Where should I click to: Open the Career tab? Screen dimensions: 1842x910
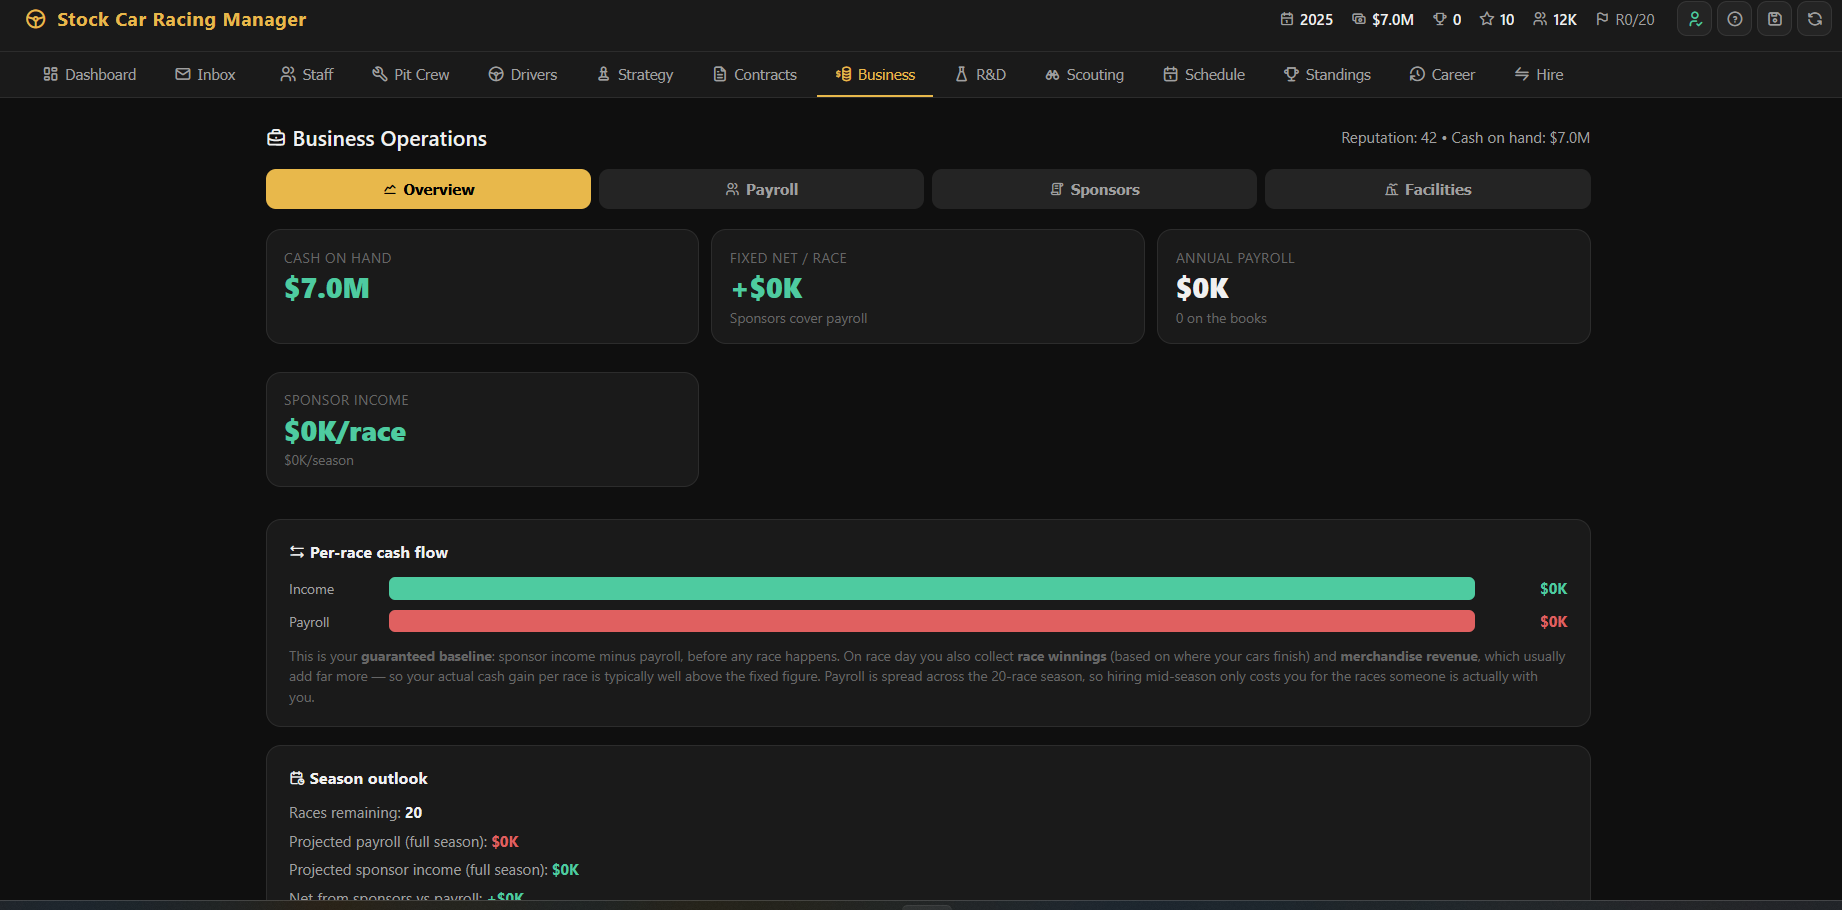1442,75
